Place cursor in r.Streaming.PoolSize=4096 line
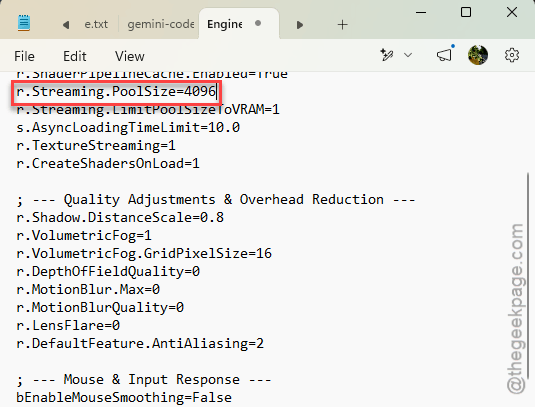 pos(116,91)
